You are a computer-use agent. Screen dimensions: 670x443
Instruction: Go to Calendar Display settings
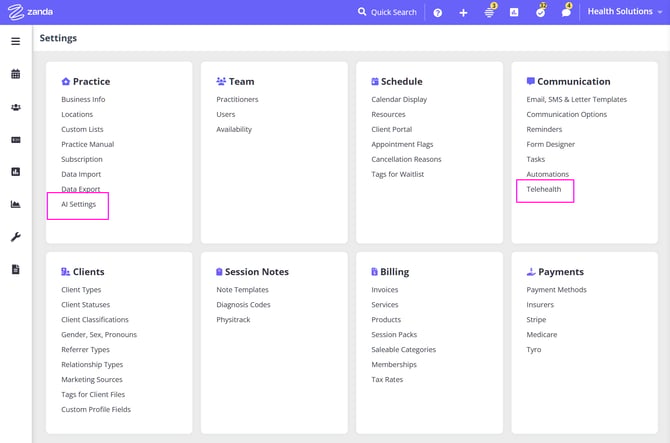click(x=399, y=99)
